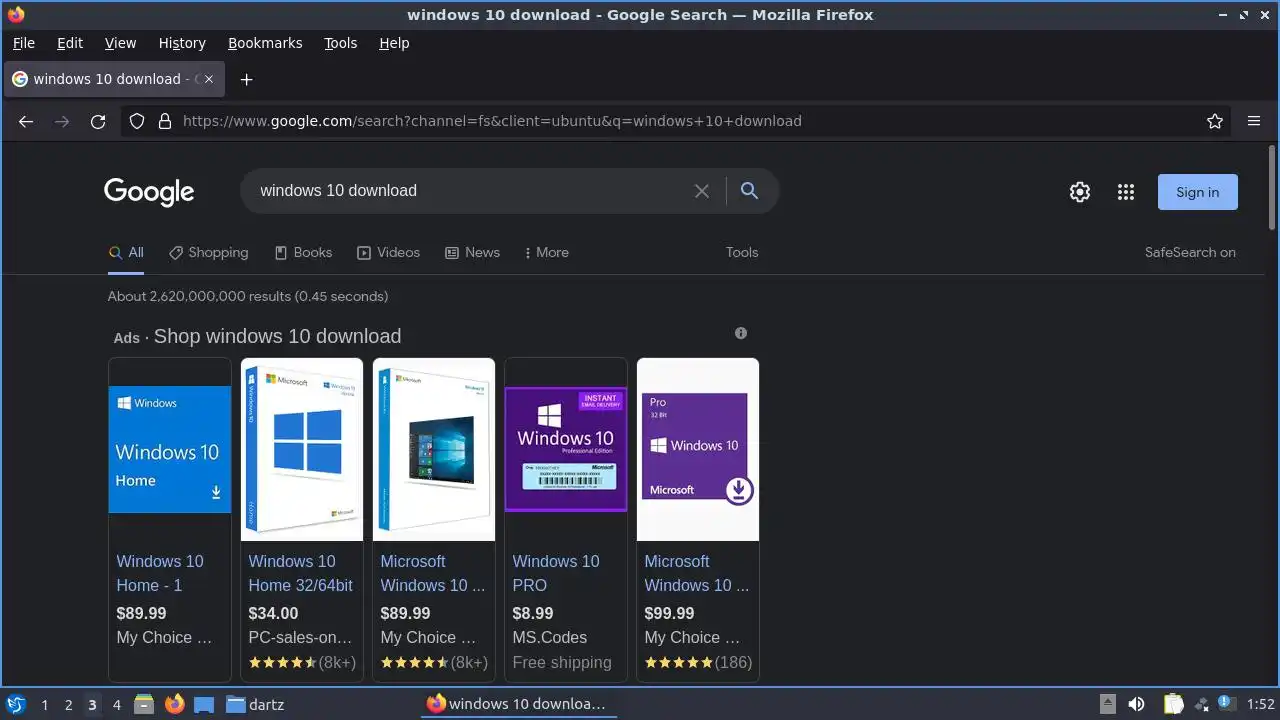Go to the Google logo homepage
The image size is (1280, 720).
pos(149,192)
